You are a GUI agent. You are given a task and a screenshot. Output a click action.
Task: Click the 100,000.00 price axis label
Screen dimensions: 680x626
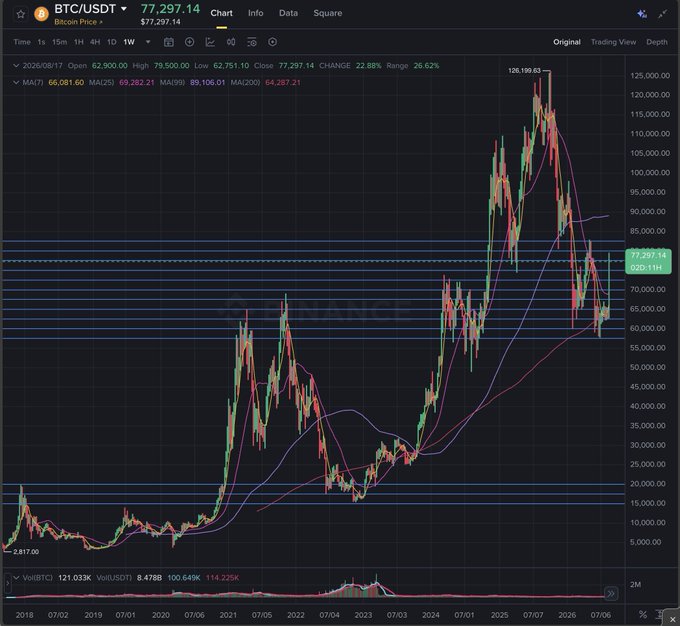tap(650, 173)
